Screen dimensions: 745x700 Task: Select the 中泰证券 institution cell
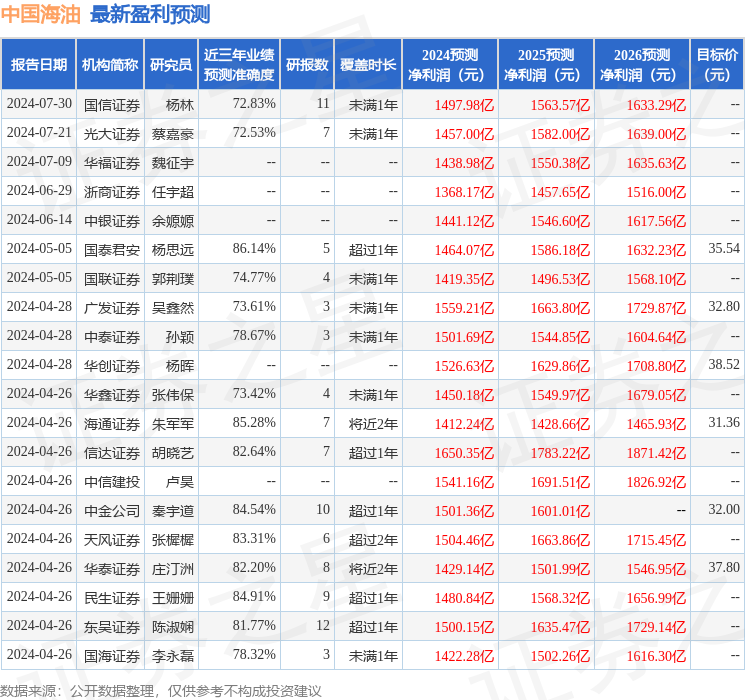coord(112,336)
